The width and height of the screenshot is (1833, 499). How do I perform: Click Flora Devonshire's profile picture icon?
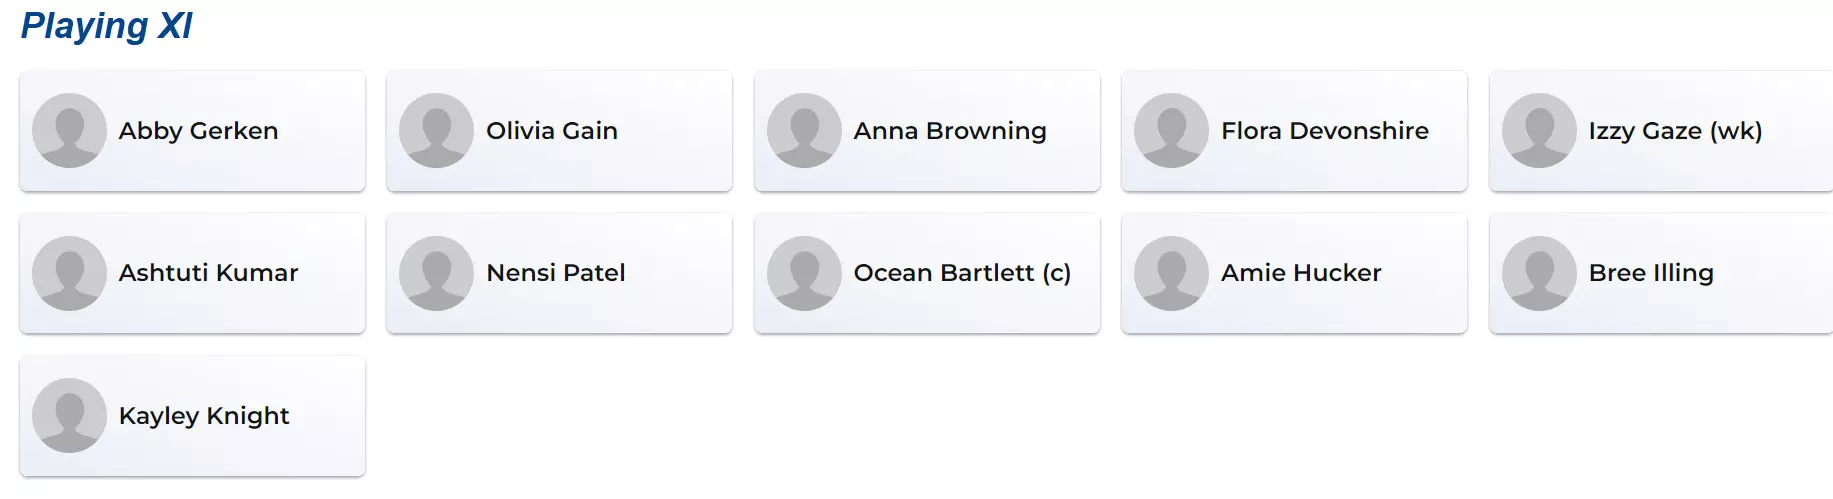(1171, 131)
